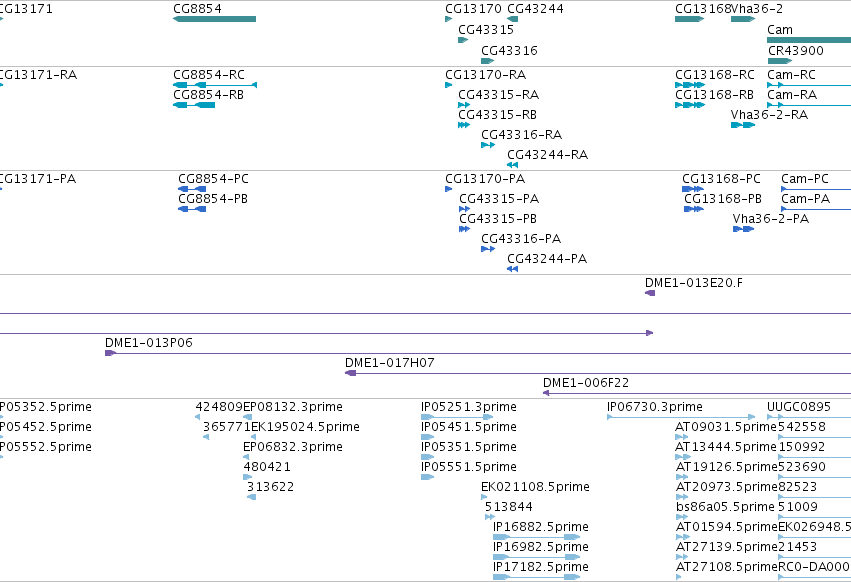Click the CG43244 gene label
The image size is (851, 582).
pyautogui.click(x=535, y=9)
